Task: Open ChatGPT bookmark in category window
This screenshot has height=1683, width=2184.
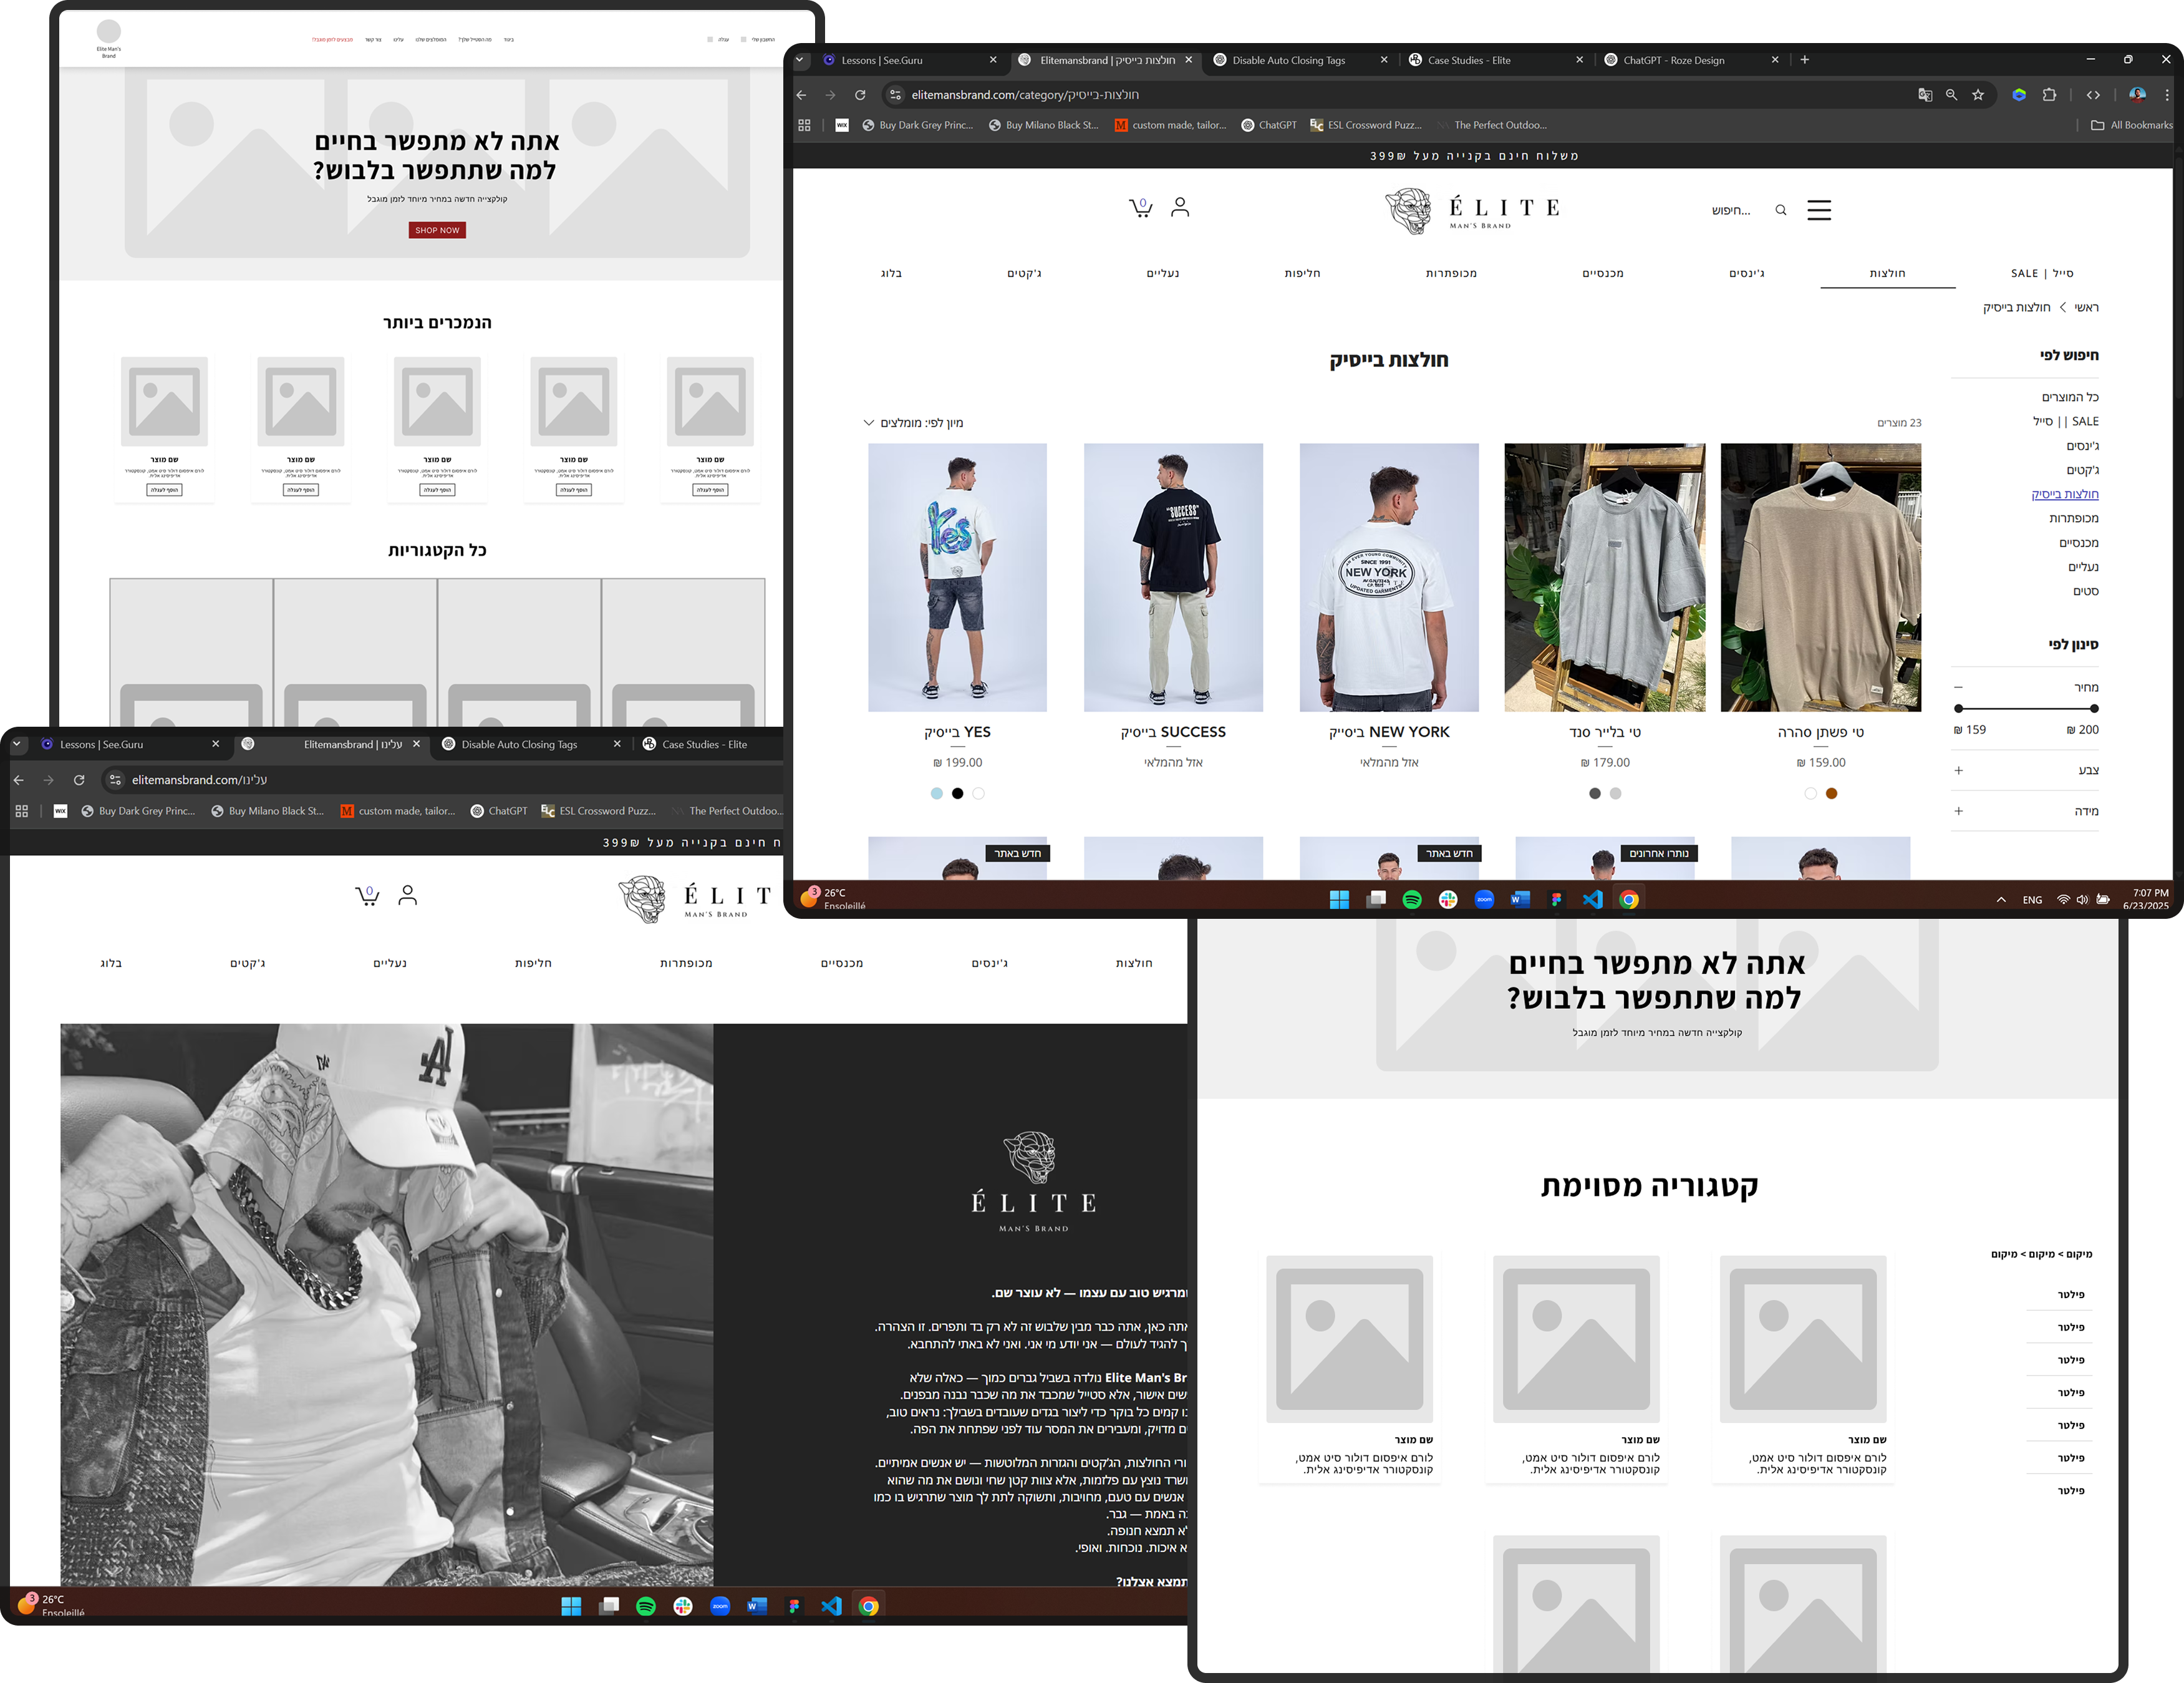Action: click(x=1268, y=125)
